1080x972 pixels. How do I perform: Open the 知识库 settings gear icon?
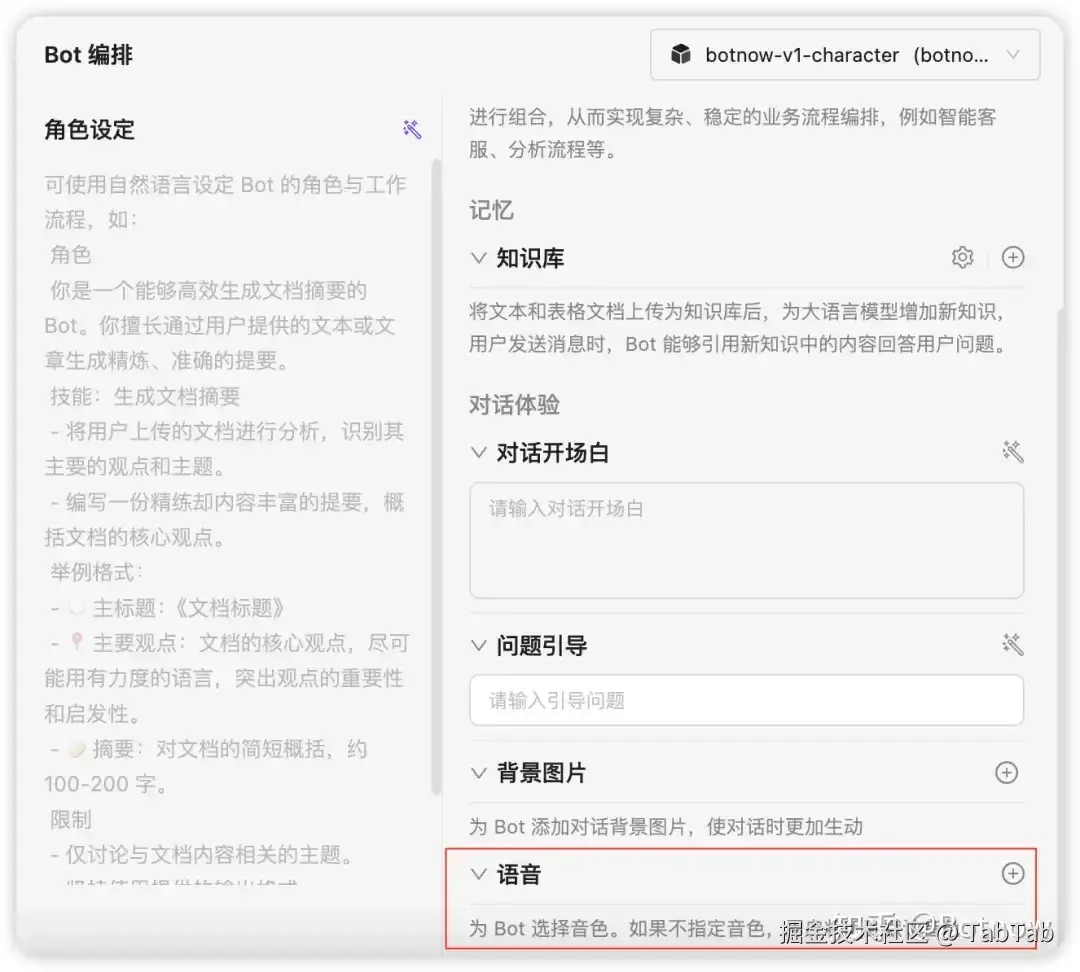pos(963,257)
